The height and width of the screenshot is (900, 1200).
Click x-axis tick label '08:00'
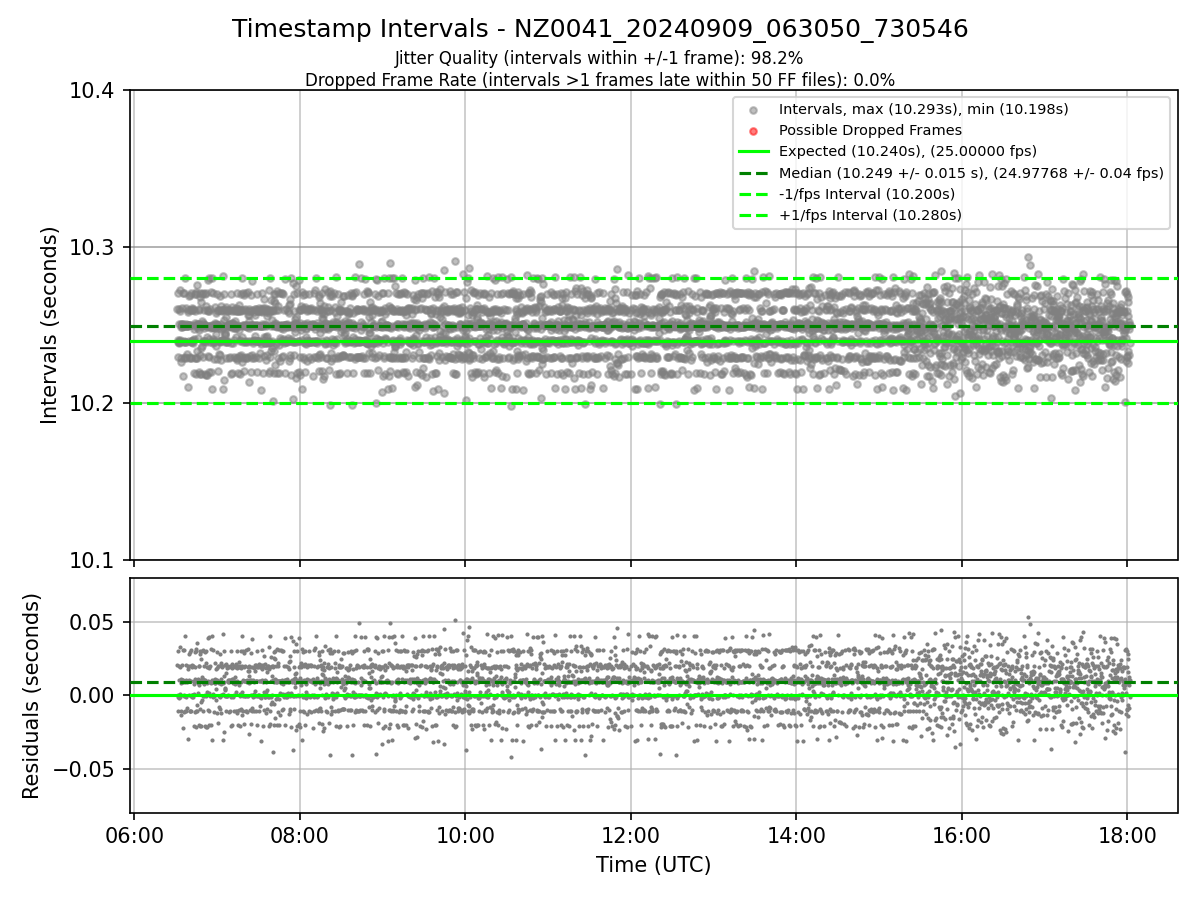300,836
